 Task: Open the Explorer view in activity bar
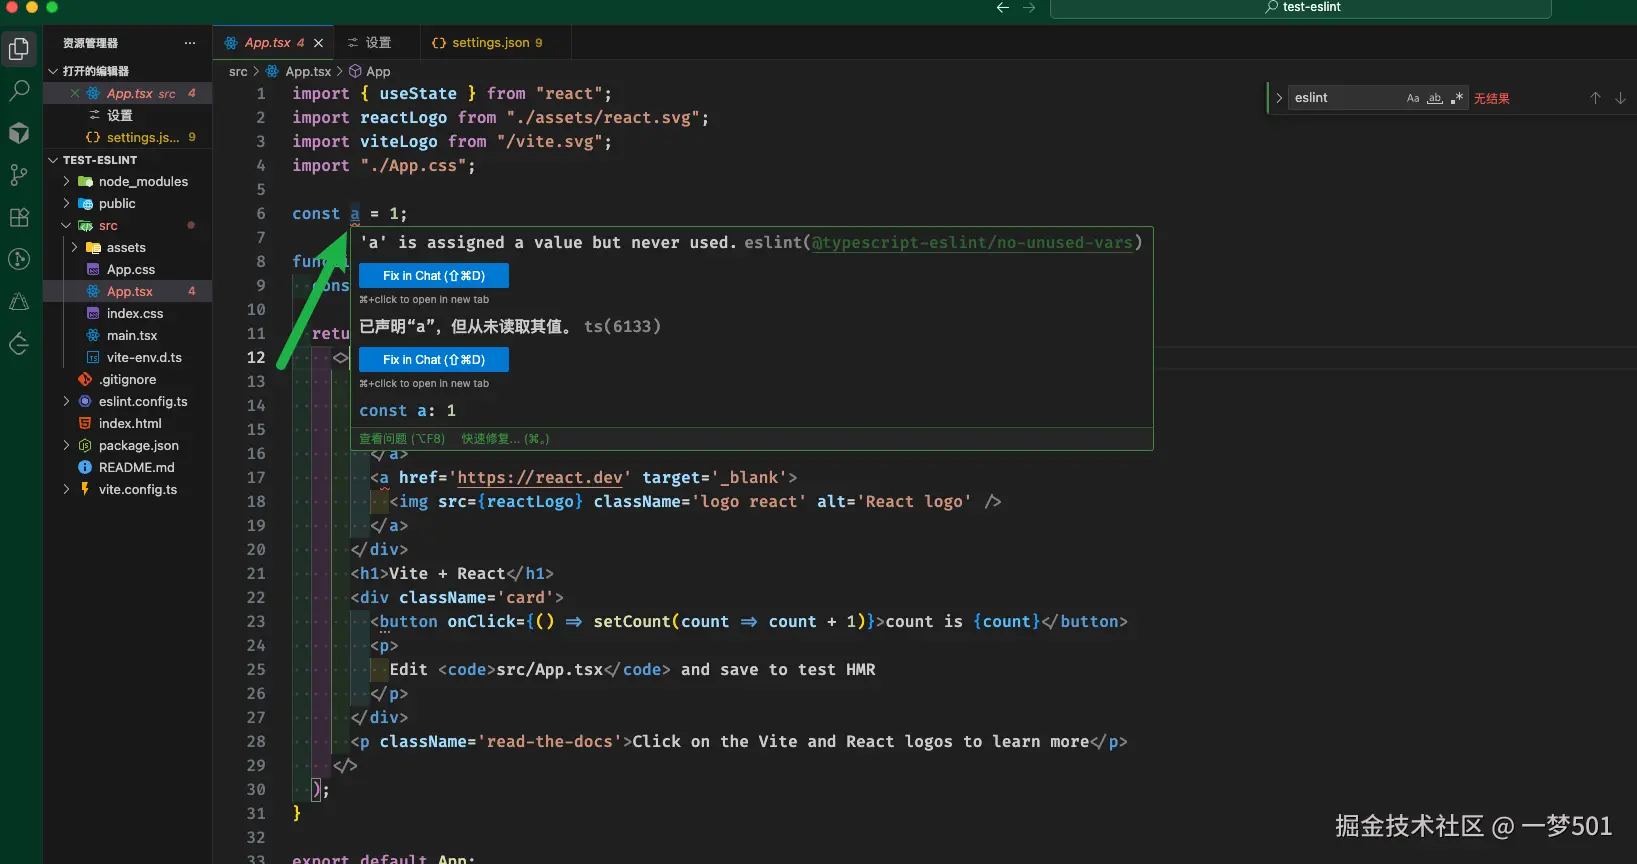pyautogui.click(x=19, y=49)
